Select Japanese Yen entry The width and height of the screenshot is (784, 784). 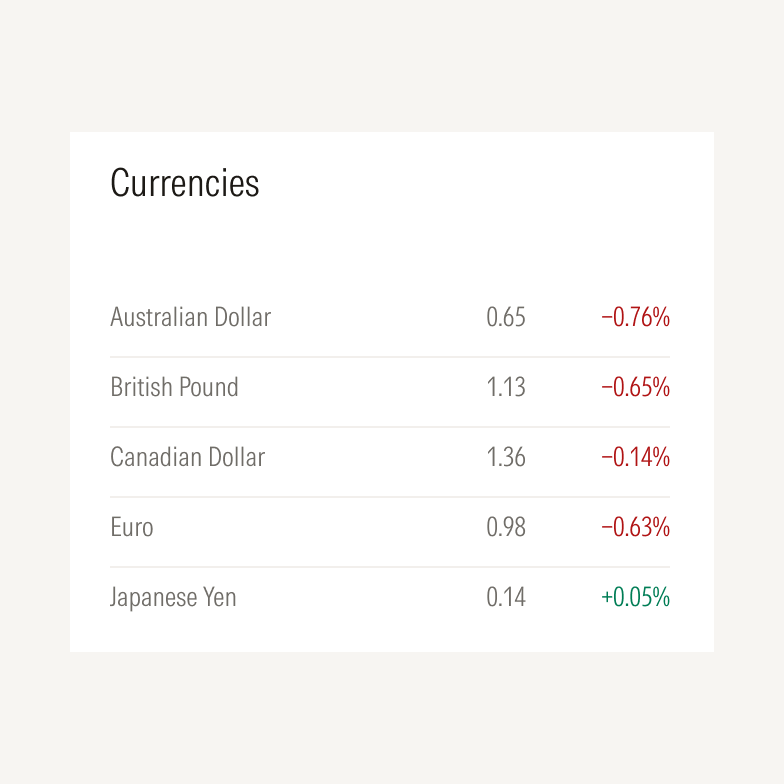(x=174, y=598)
